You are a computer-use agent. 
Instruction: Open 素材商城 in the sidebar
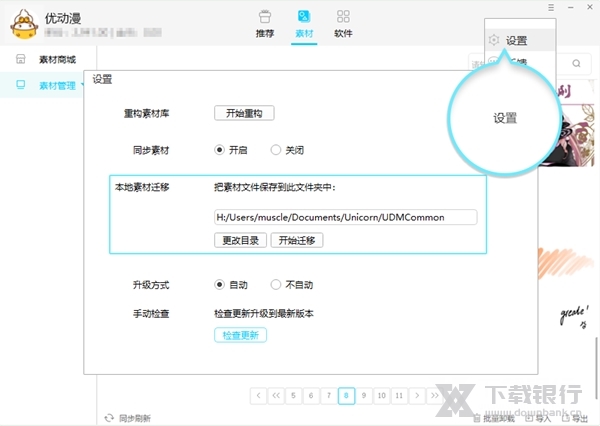point(48,59)
